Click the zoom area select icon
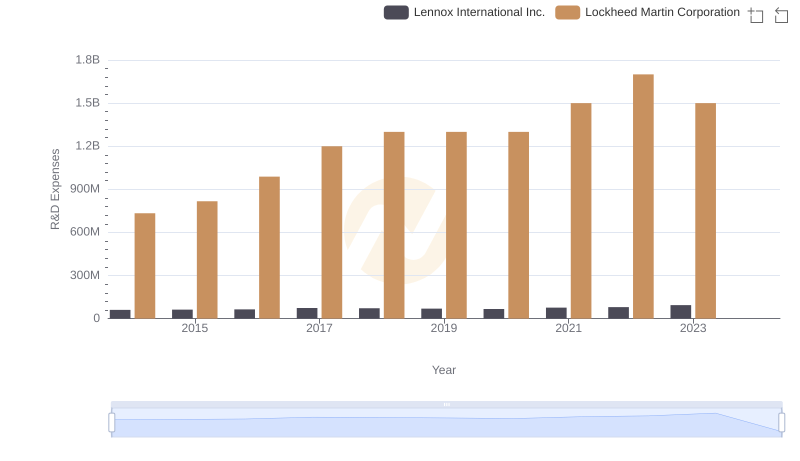Image resolution: width=800 pixels, height=461 pixels. 756,15
